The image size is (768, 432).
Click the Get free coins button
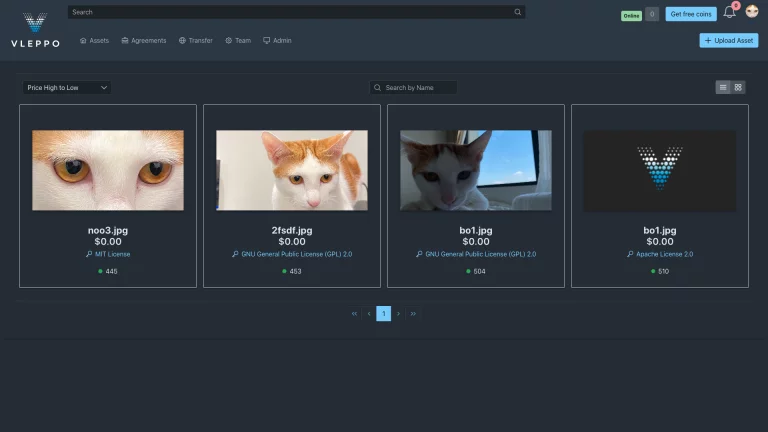(x=691, y=14)
